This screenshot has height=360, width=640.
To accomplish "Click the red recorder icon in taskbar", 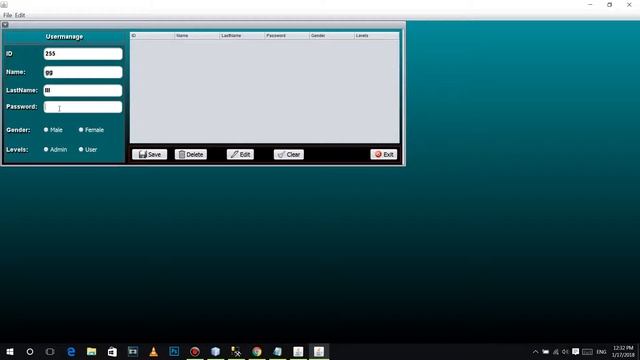I will [x=195, y=351].
